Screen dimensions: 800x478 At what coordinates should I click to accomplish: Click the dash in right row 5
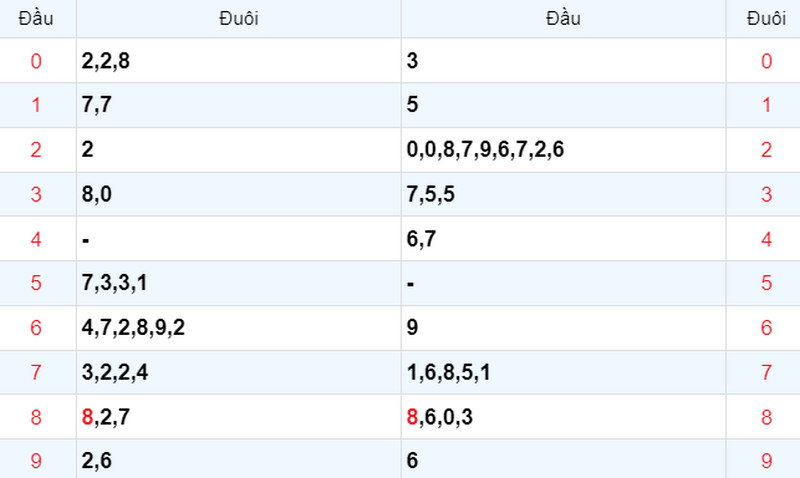point(411,284)
